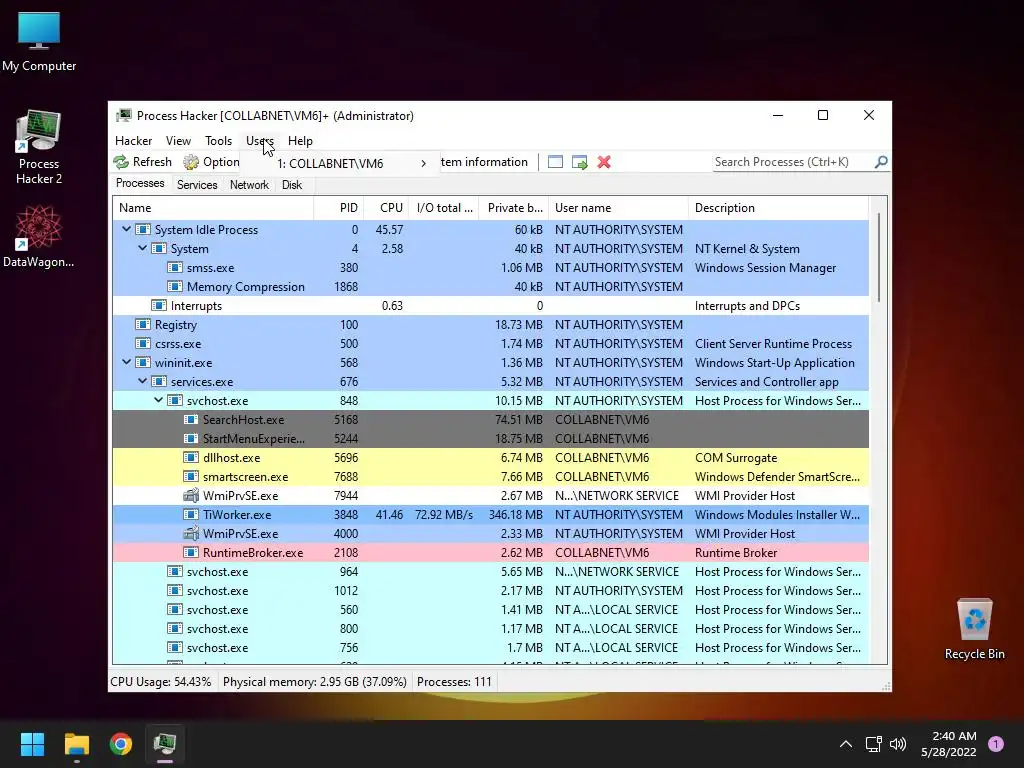Screen dimensions: 1024x768
Task: Collapse the System process subtree
Action: pyautogui.click(x=142, y=248)
